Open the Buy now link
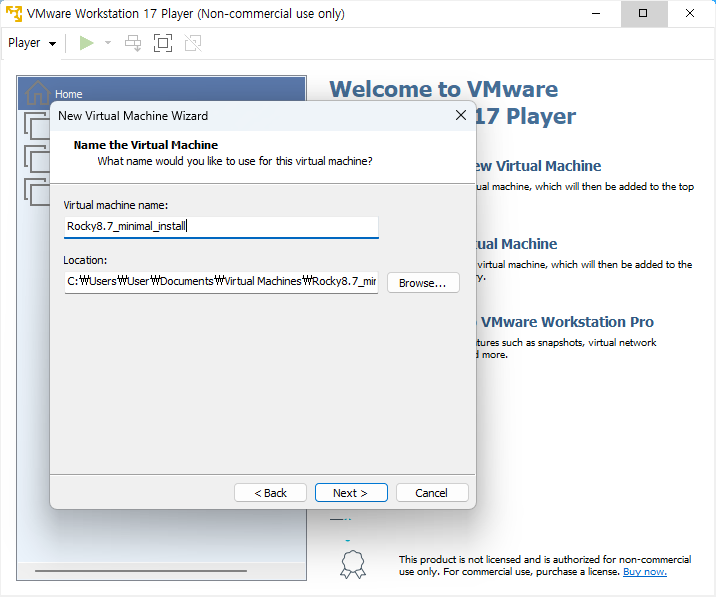 (645, 572)
